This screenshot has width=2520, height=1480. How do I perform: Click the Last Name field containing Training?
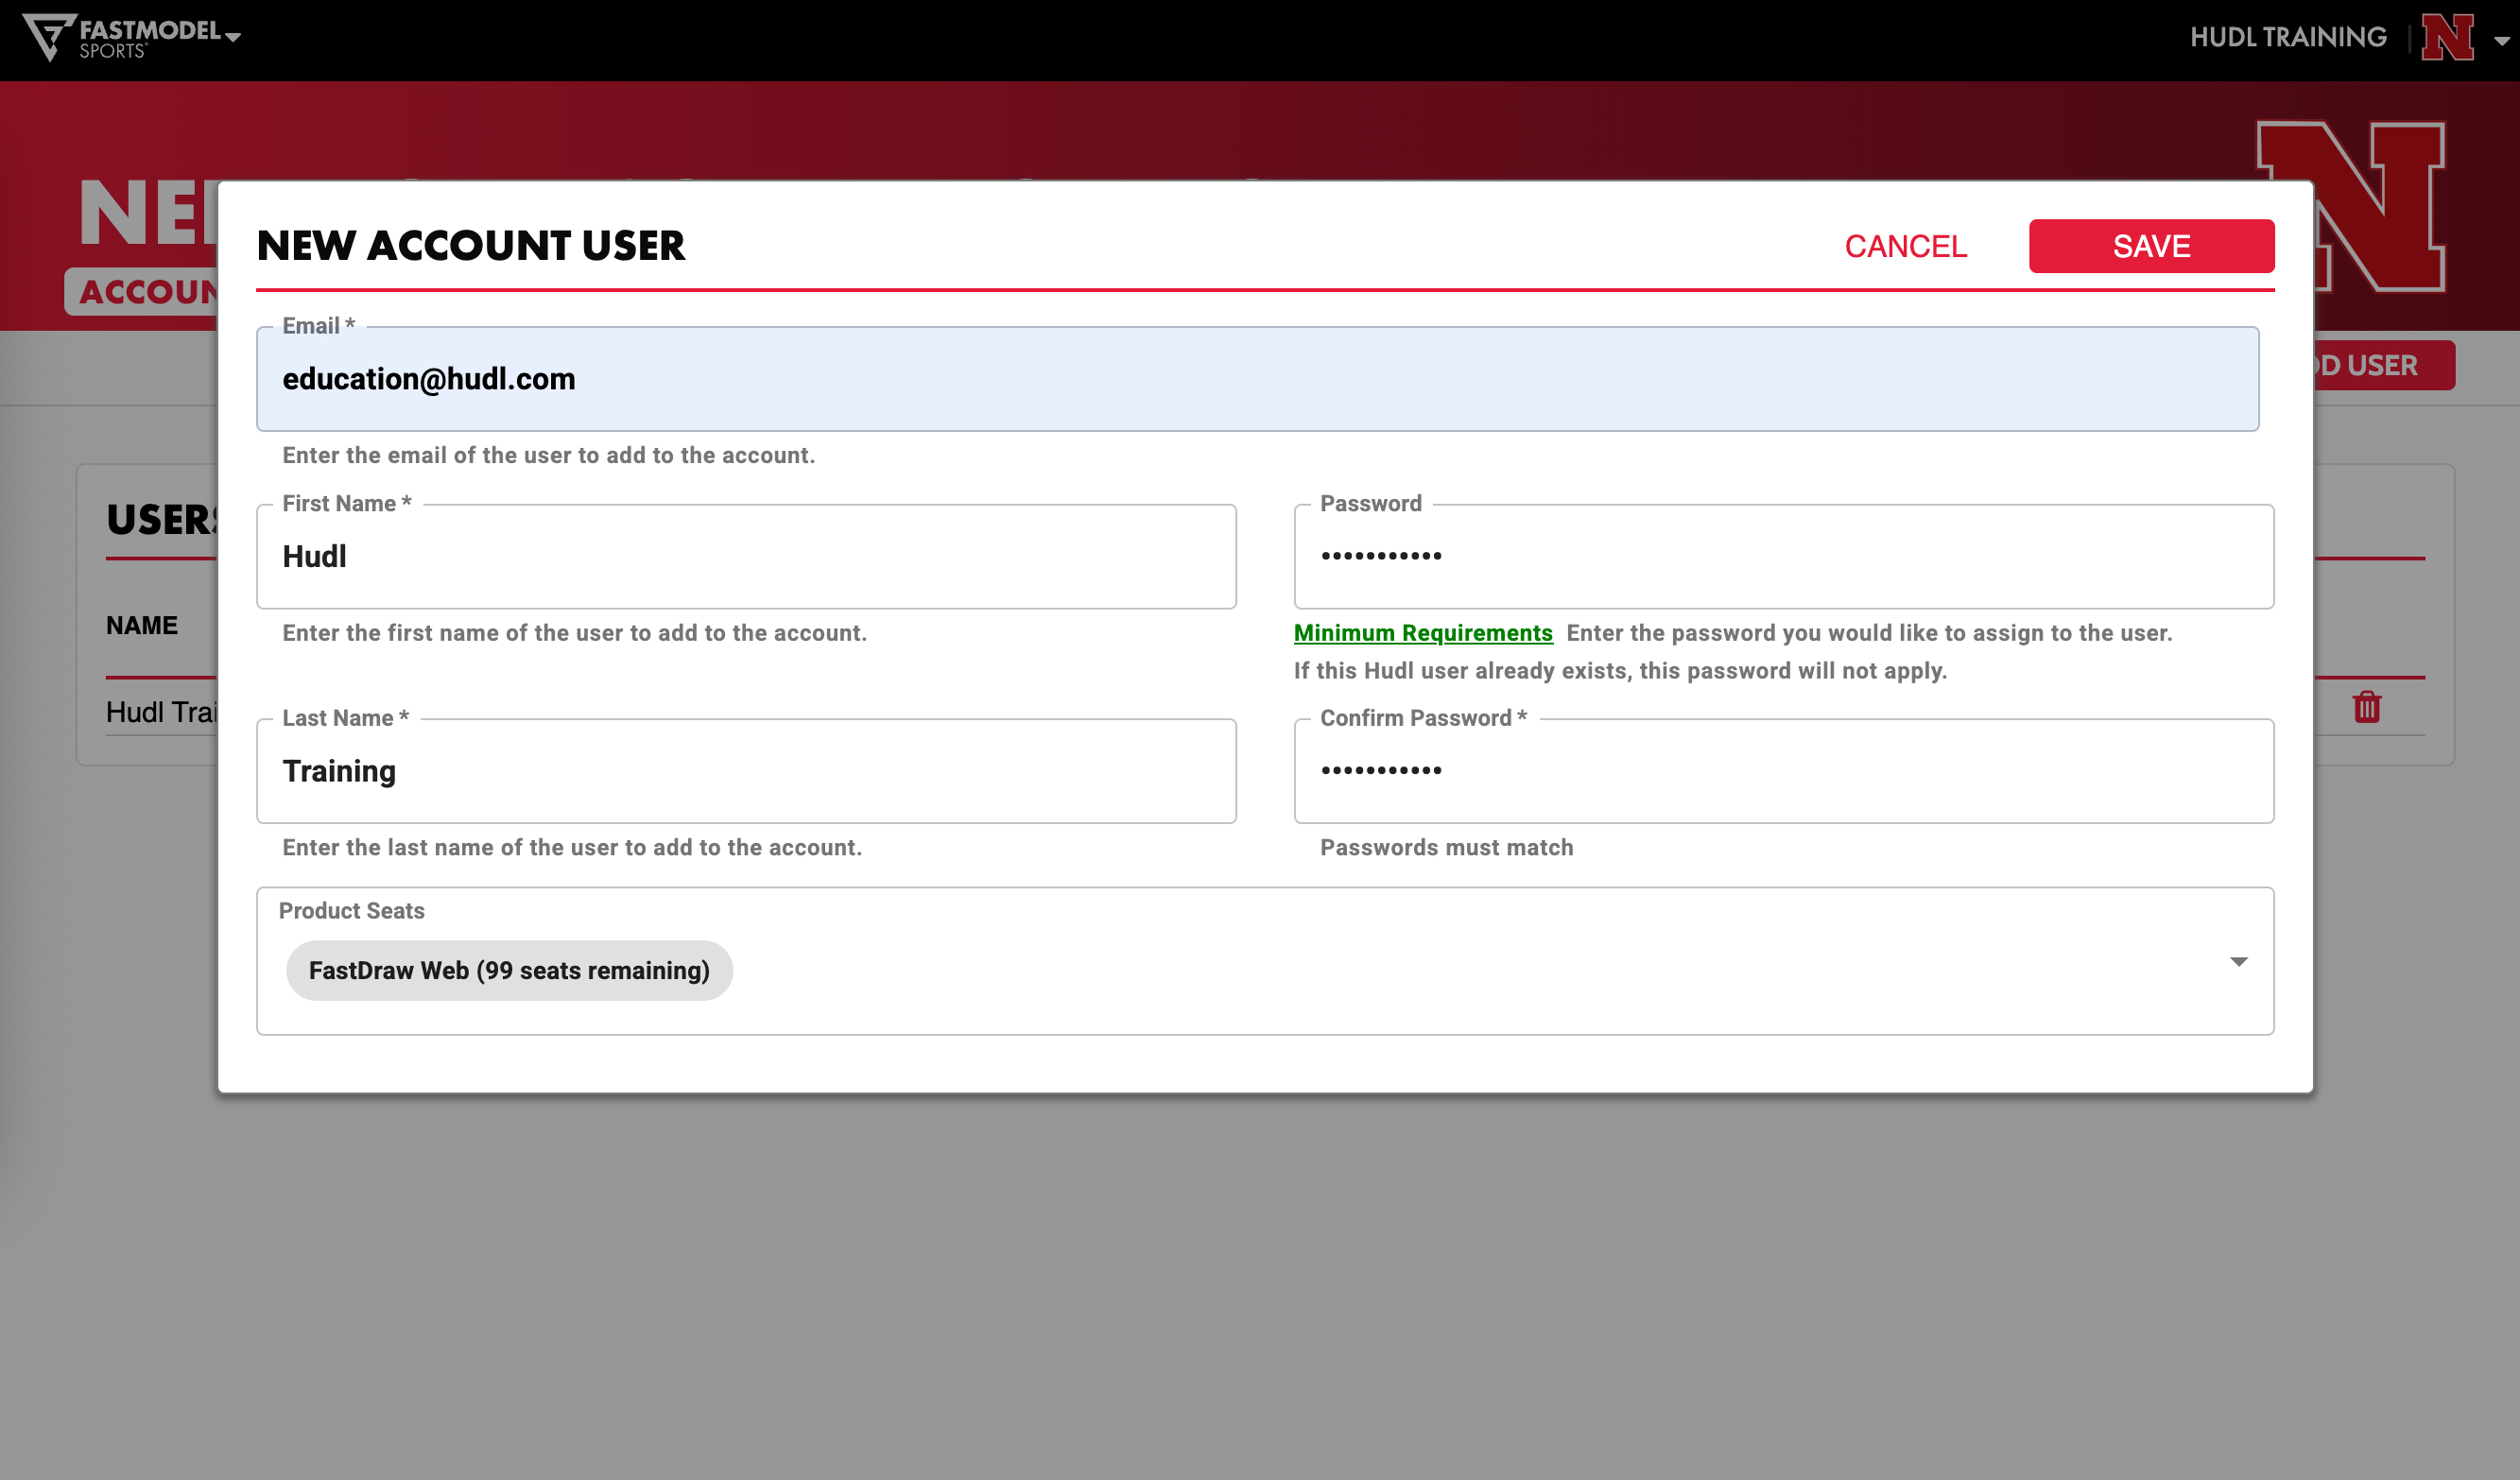[746, 771]
